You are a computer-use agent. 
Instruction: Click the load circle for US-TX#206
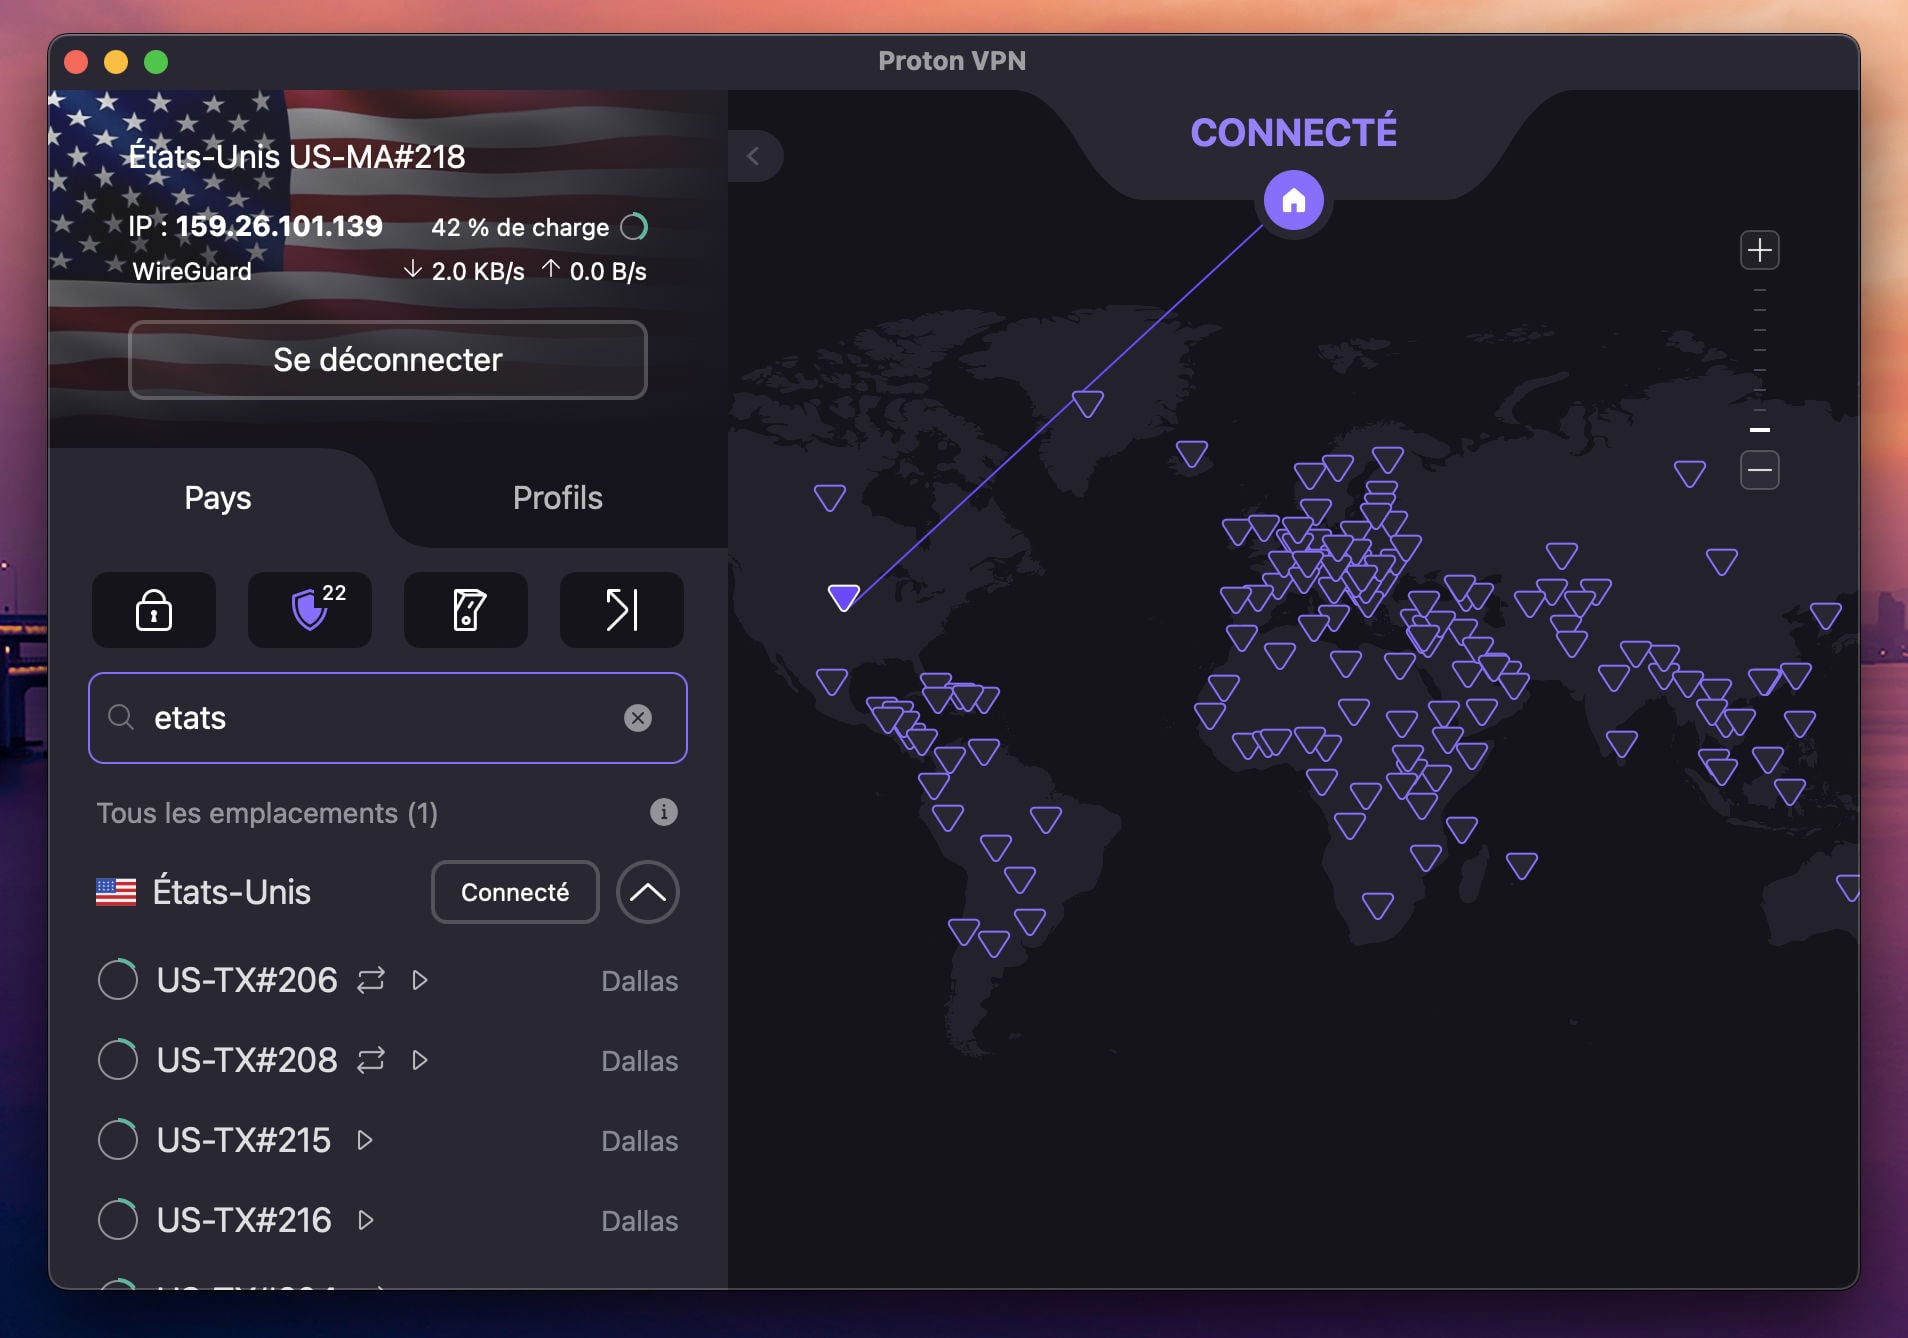coord(118,980)
